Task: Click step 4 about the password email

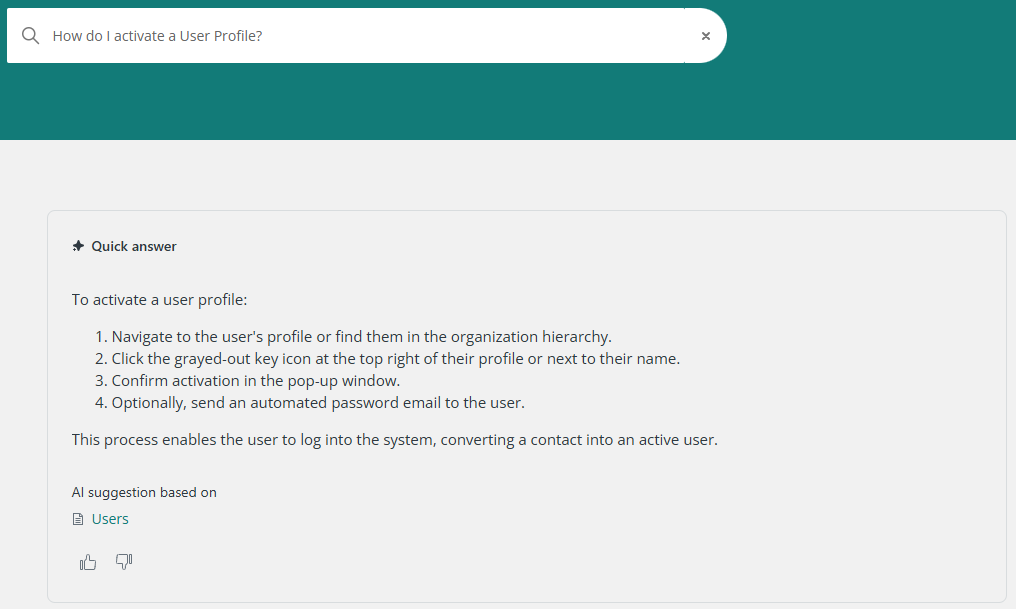Action: click(318, 403)
